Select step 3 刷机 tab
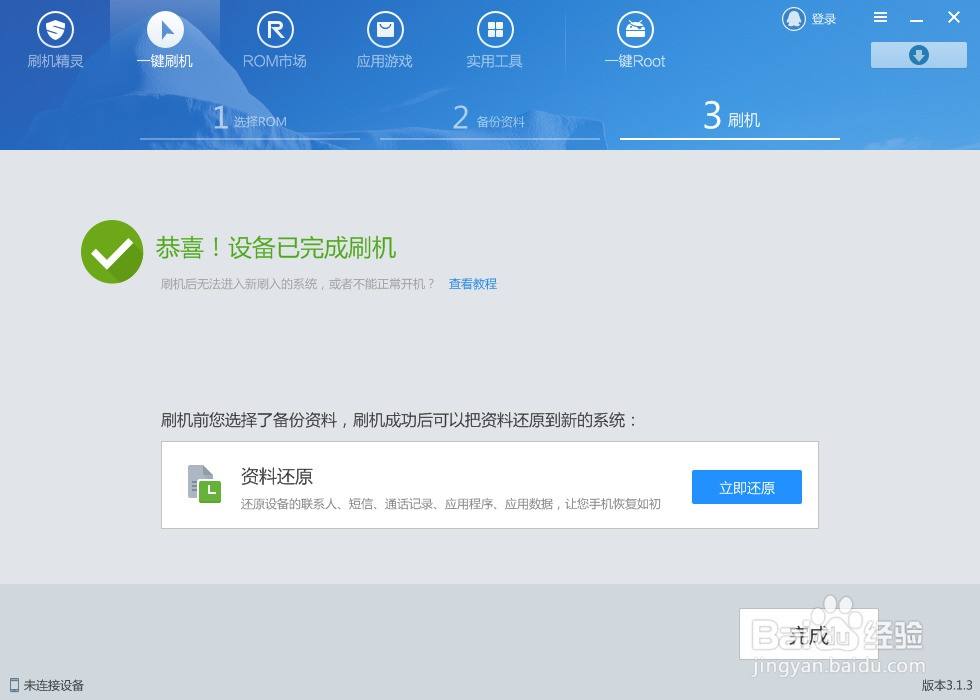The height and width of the screenshot is (700, 980). click(731, 119)
